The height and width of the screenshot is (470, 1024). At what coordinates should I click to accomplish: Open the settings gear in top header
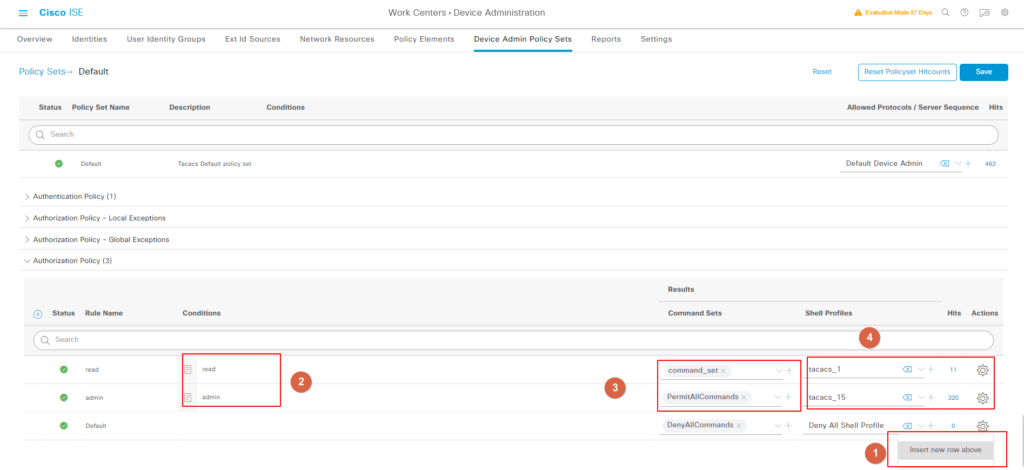click(1003, 13)
